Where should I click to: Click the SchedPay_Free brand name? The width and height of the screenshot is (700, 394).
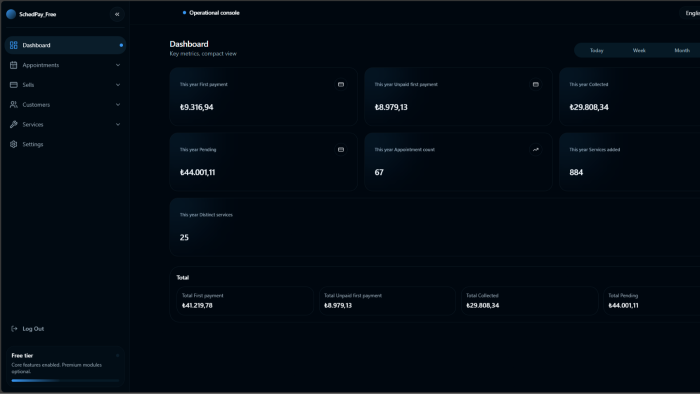38,14
